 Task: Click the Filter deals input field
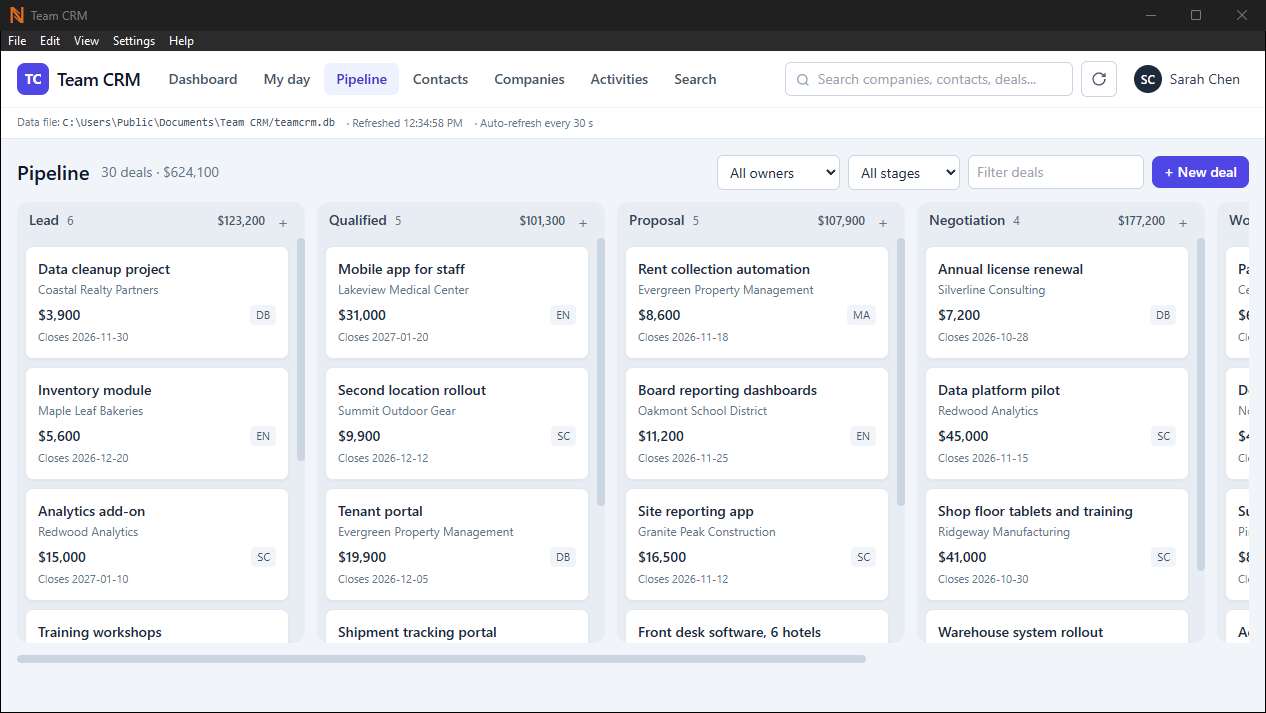[1055, 172]
